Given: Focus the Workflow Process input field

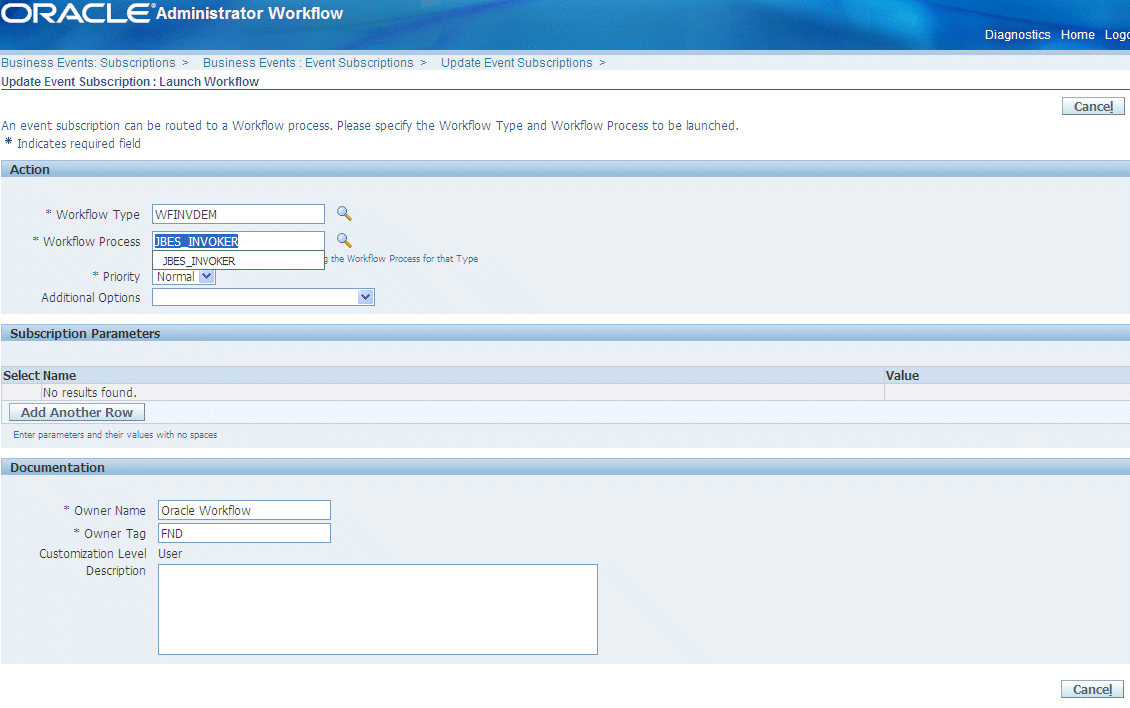Looking at the screenshot, I should (x=239, y=241).
